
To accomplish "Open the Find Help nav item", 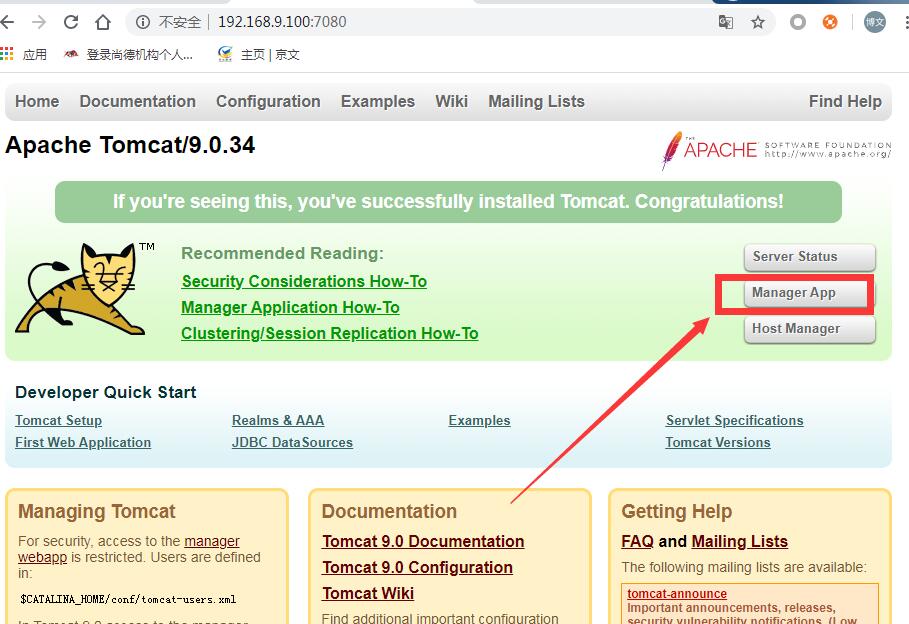I will (845, 101).
